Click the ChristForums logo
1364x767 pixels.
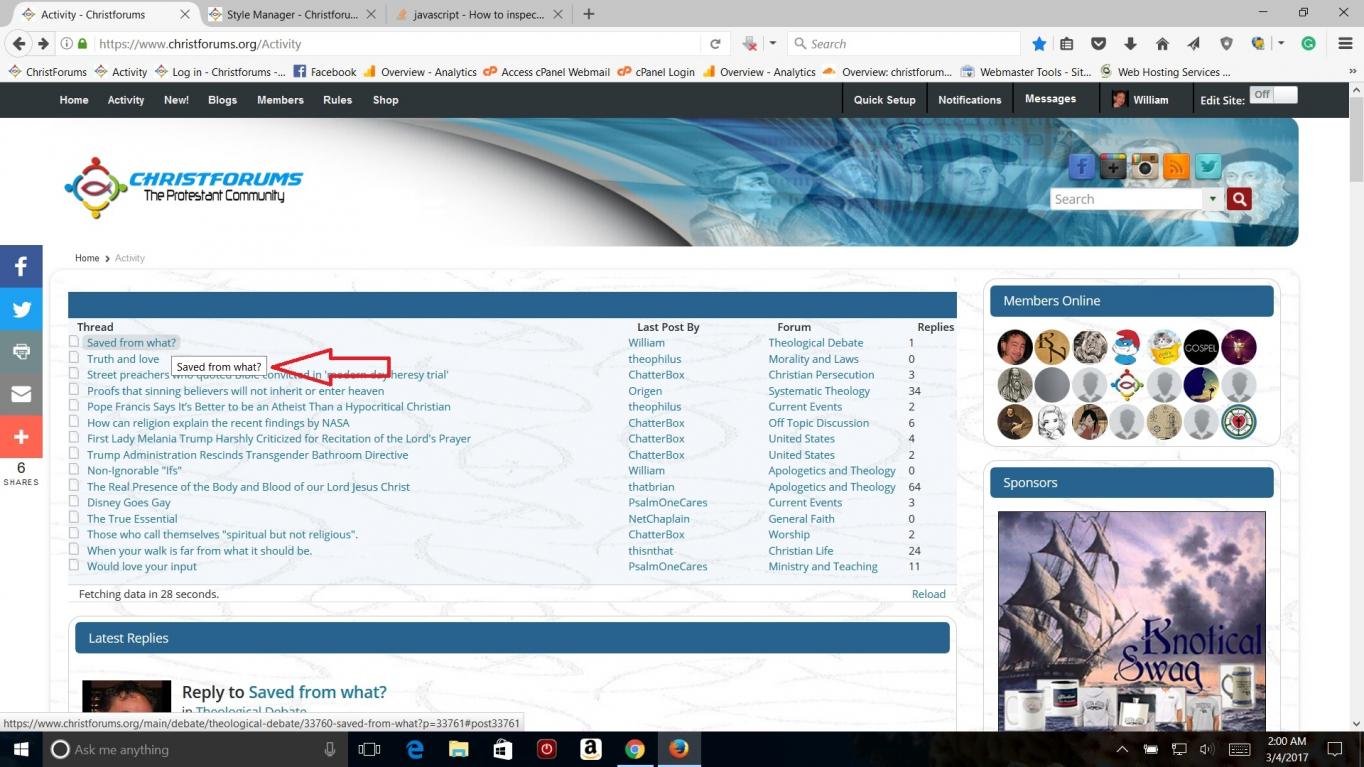tap(183, 187)
